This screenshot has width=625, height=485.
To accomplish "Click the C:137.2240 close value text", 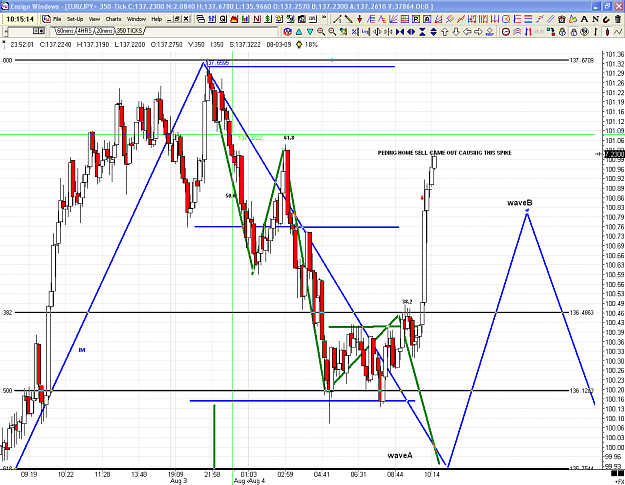I will (x=55, y=45).
